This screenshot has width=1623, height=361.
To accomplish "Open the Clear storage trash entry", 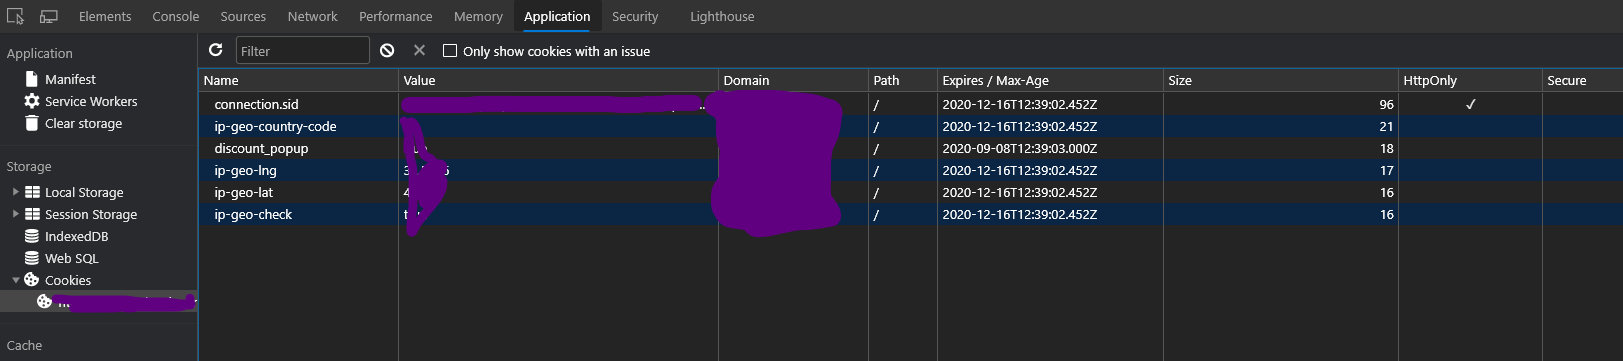I will point(32,123).
